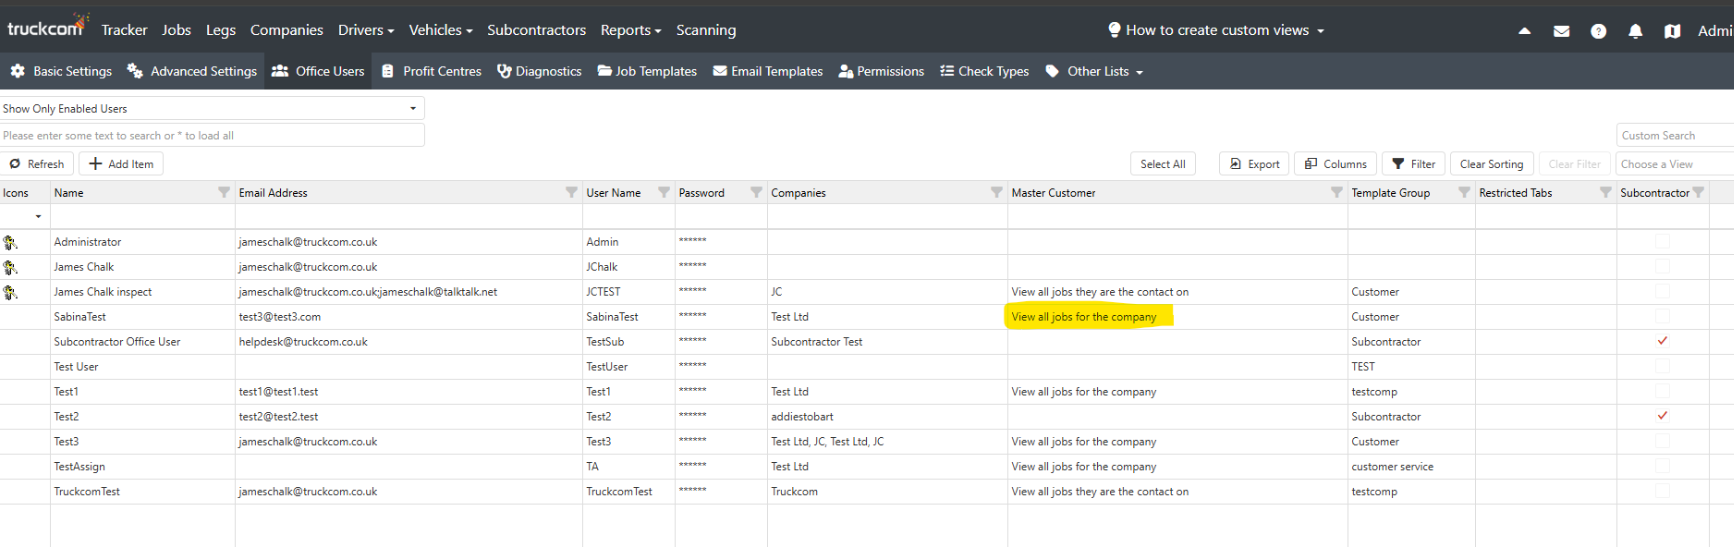
Task: Open the Subcontractors menu item
Action: pos(536,30)
